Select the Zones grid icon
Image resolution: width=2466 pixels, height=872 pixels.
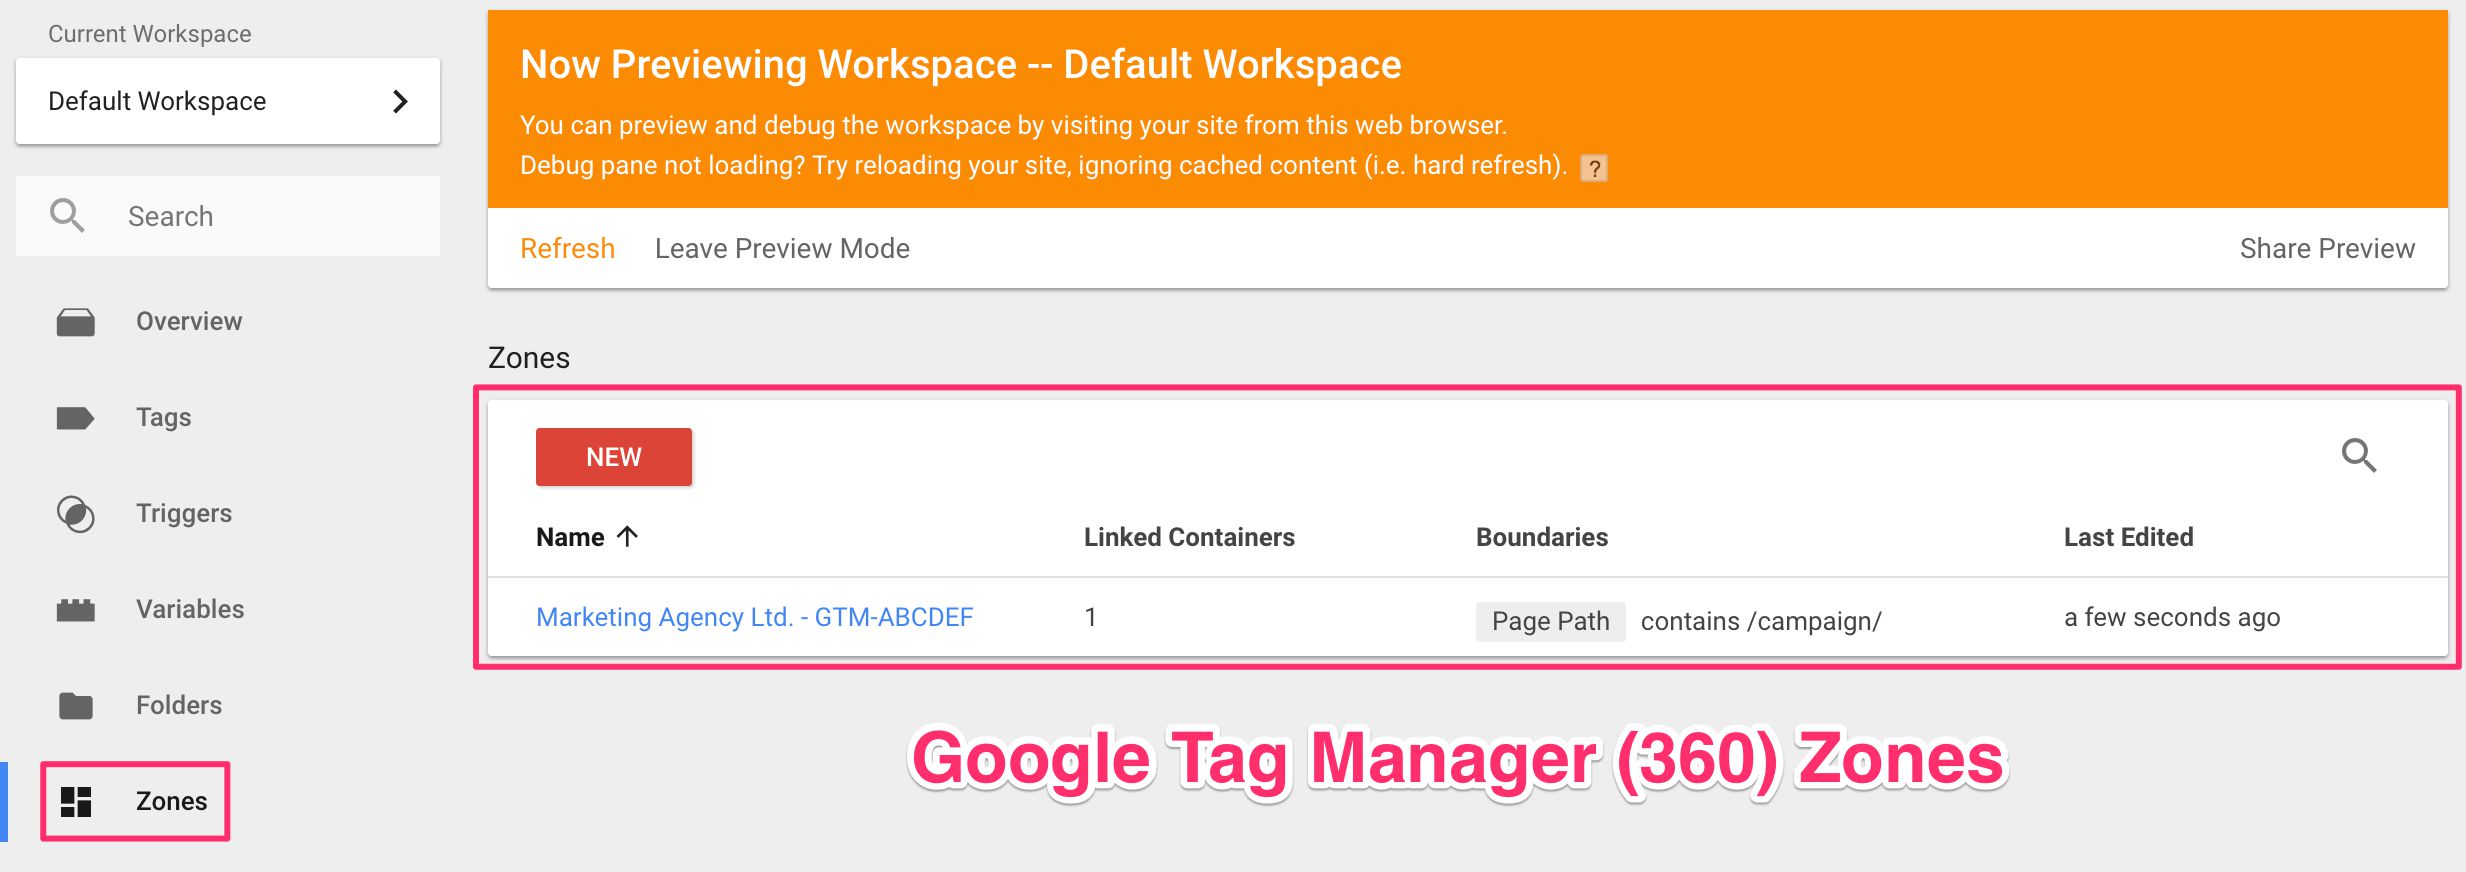click(x=76, y=802)
